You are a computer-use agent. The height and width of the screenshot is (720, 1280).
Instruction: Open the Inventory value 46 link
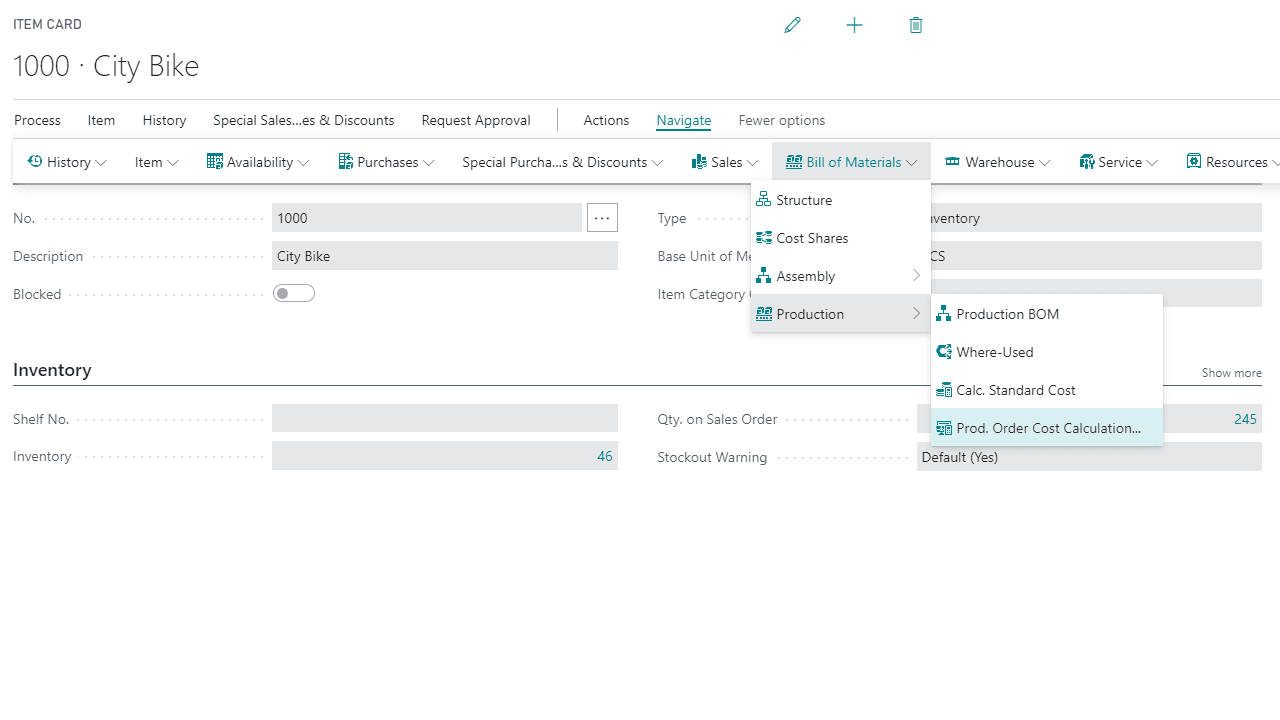[x=605, y=456]
